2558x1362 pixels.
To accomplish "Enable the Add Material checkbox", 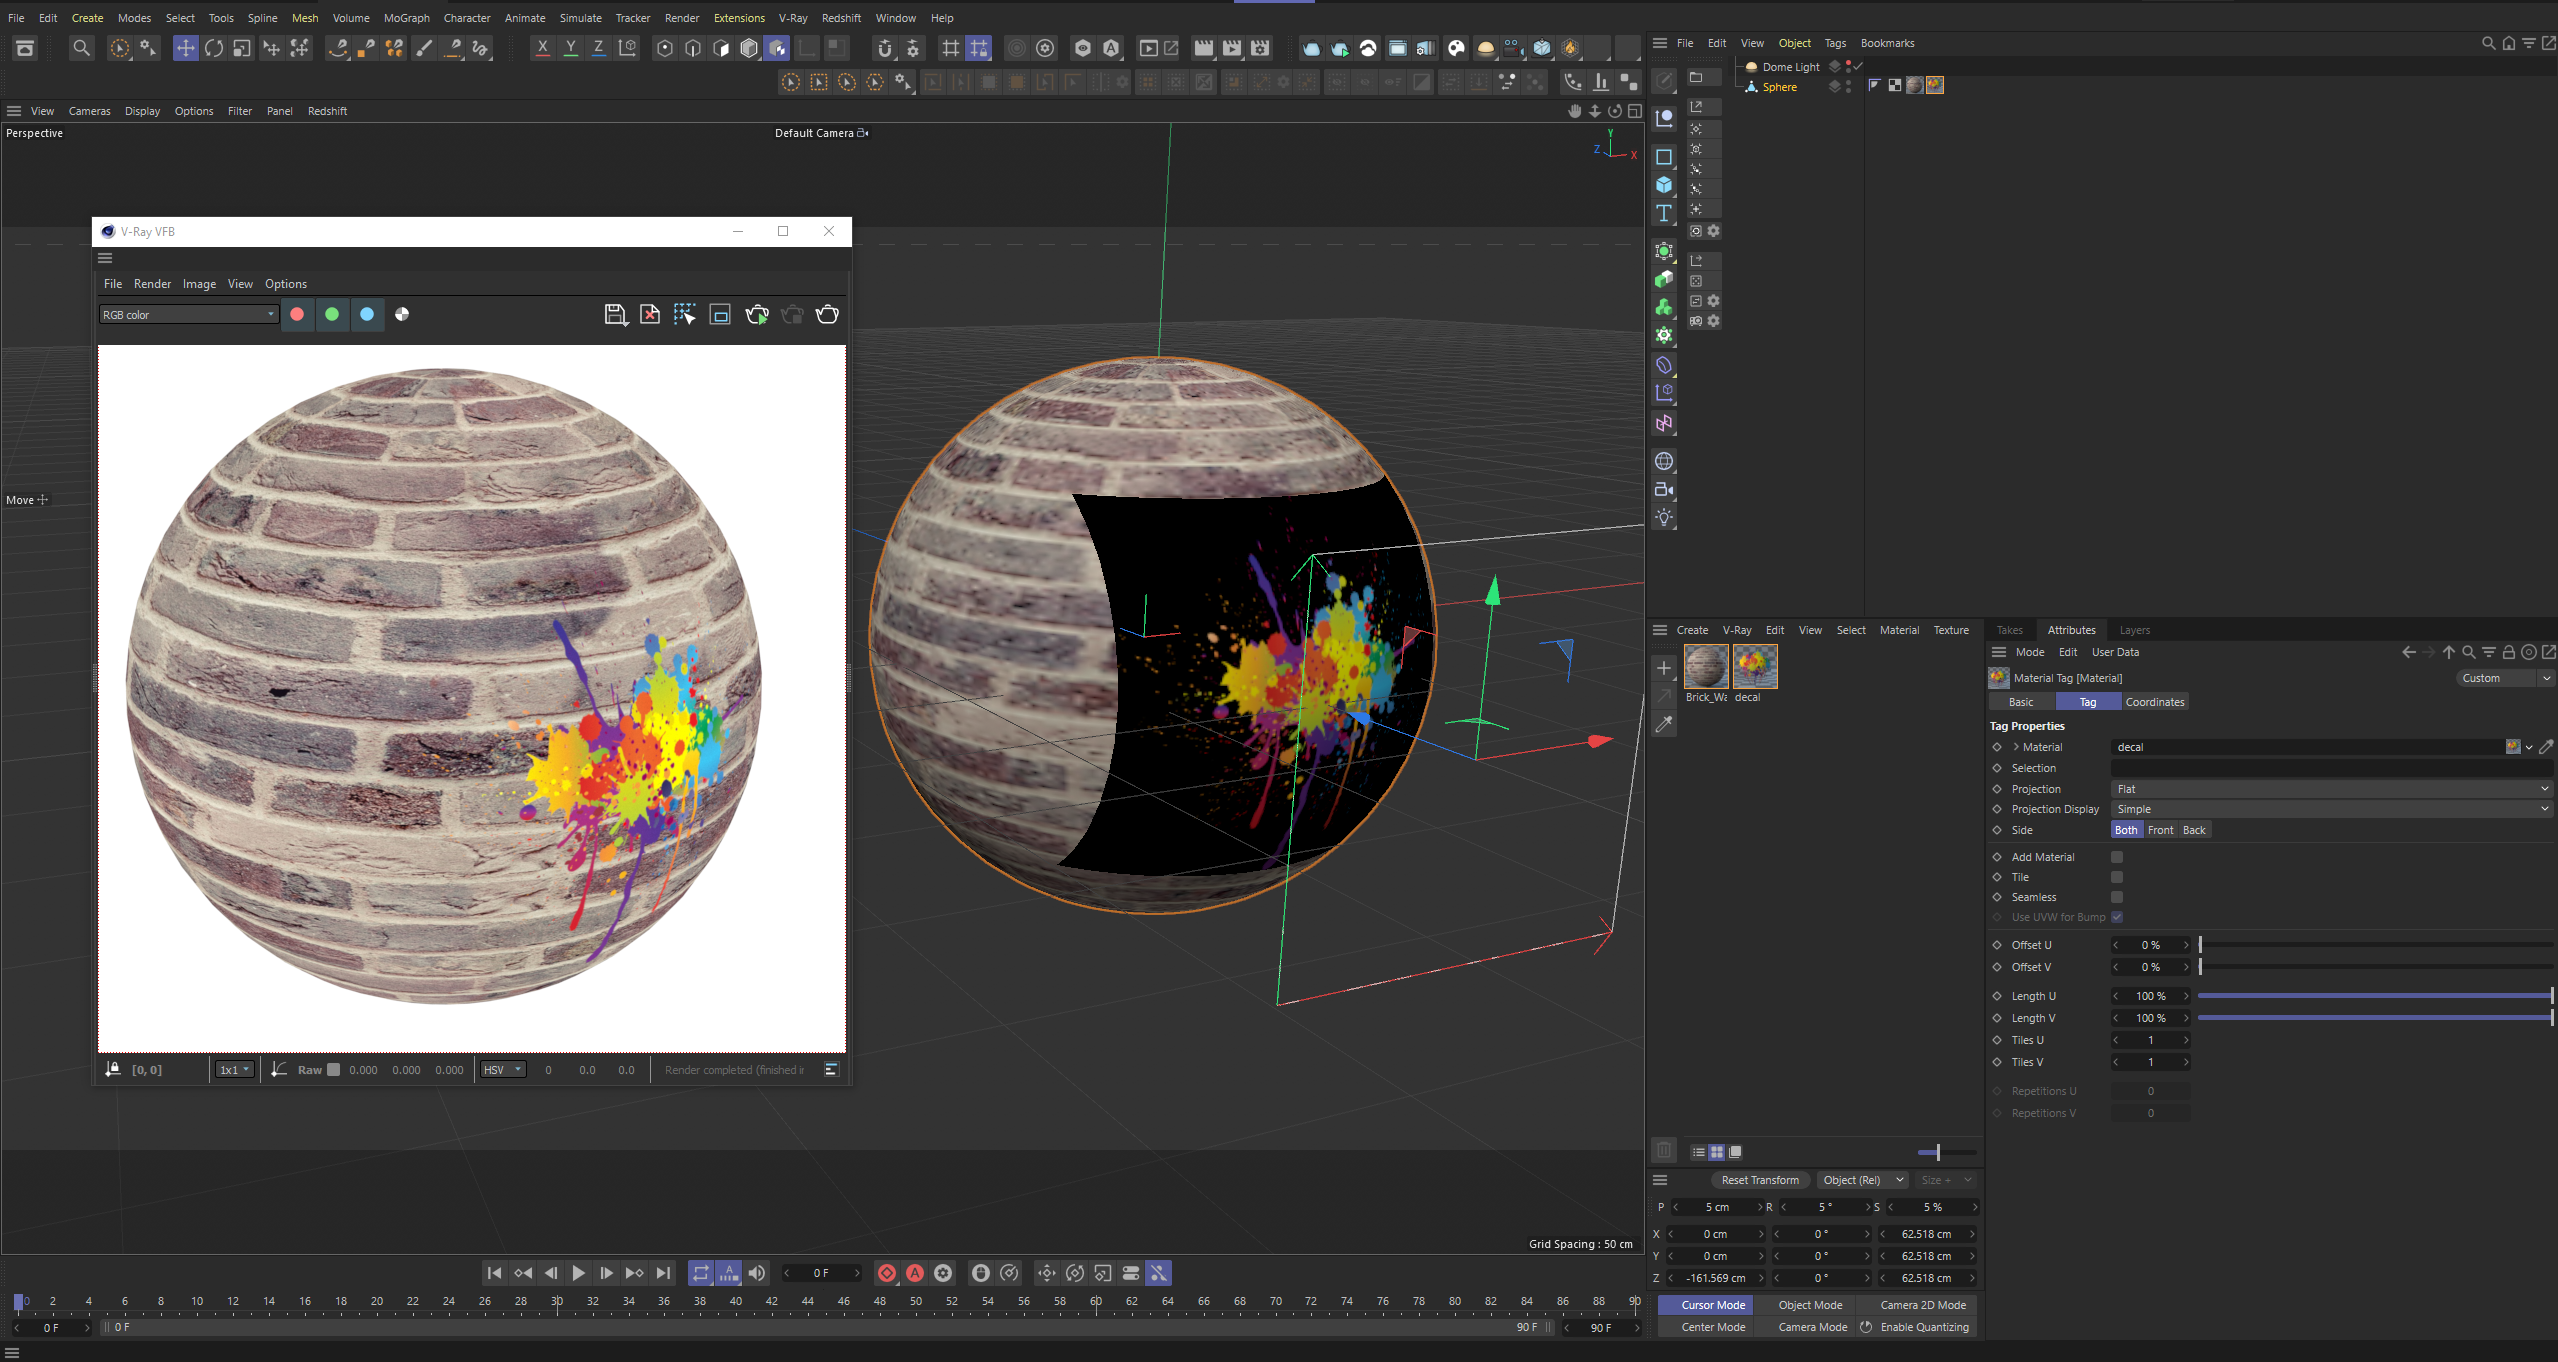I will click(x=2117, y=857).
